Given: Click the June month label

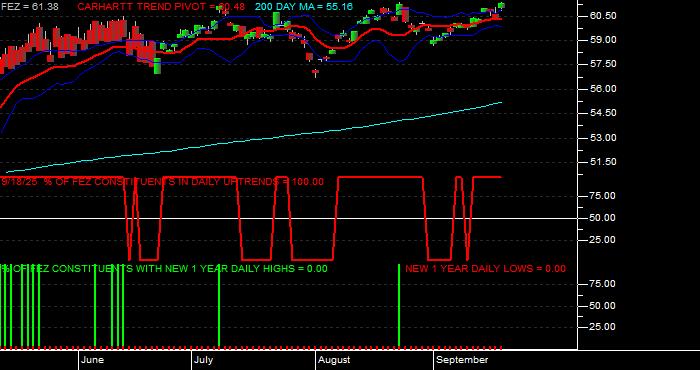Looking at the screenshot, I should tap(93, 360).
